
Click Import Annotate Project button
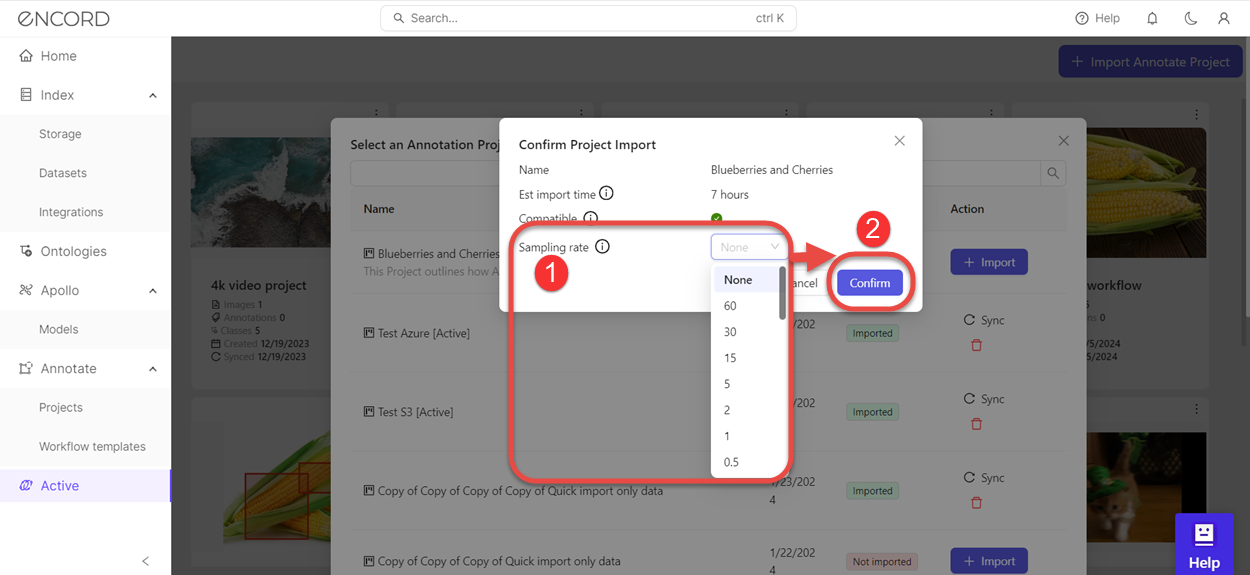(x=1149, y=61)
